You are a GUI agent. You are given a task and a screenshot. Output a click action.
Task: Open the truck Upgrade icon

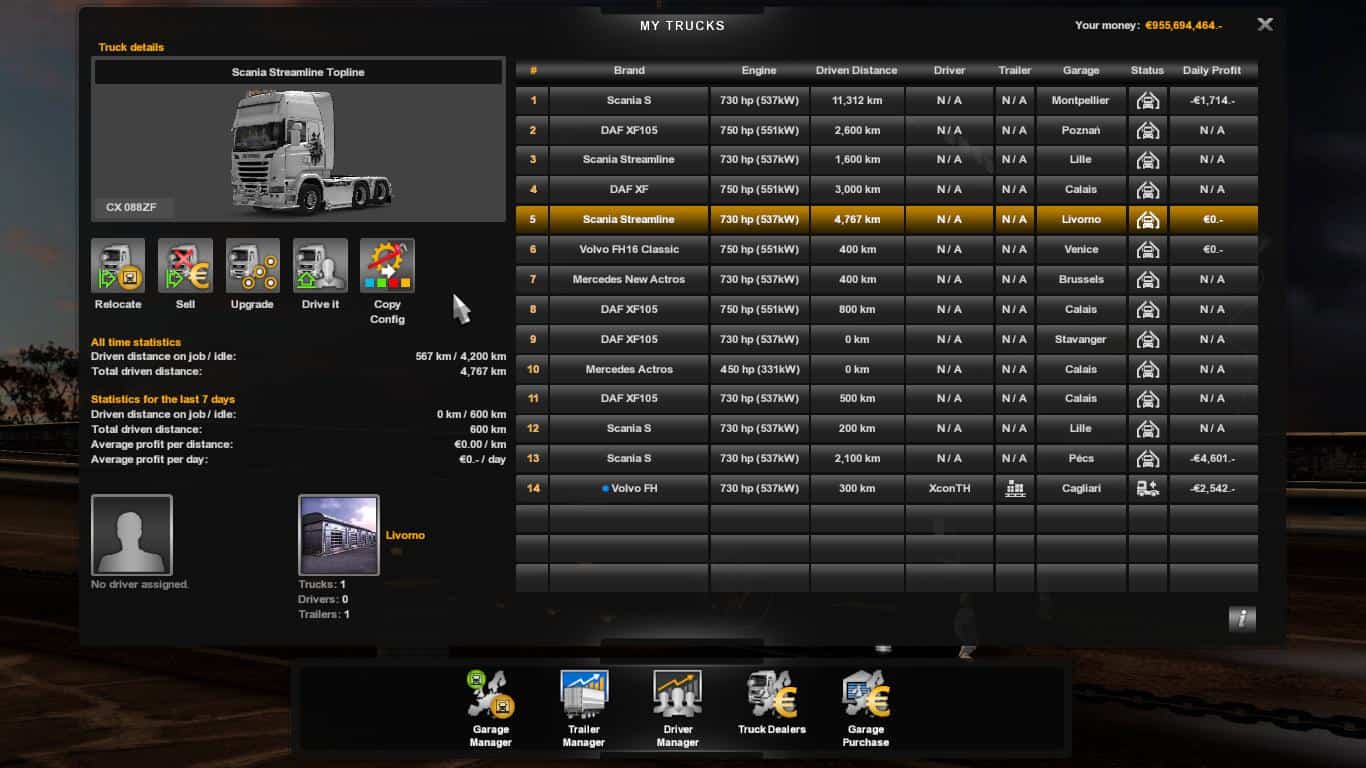(x=252, y=266)
